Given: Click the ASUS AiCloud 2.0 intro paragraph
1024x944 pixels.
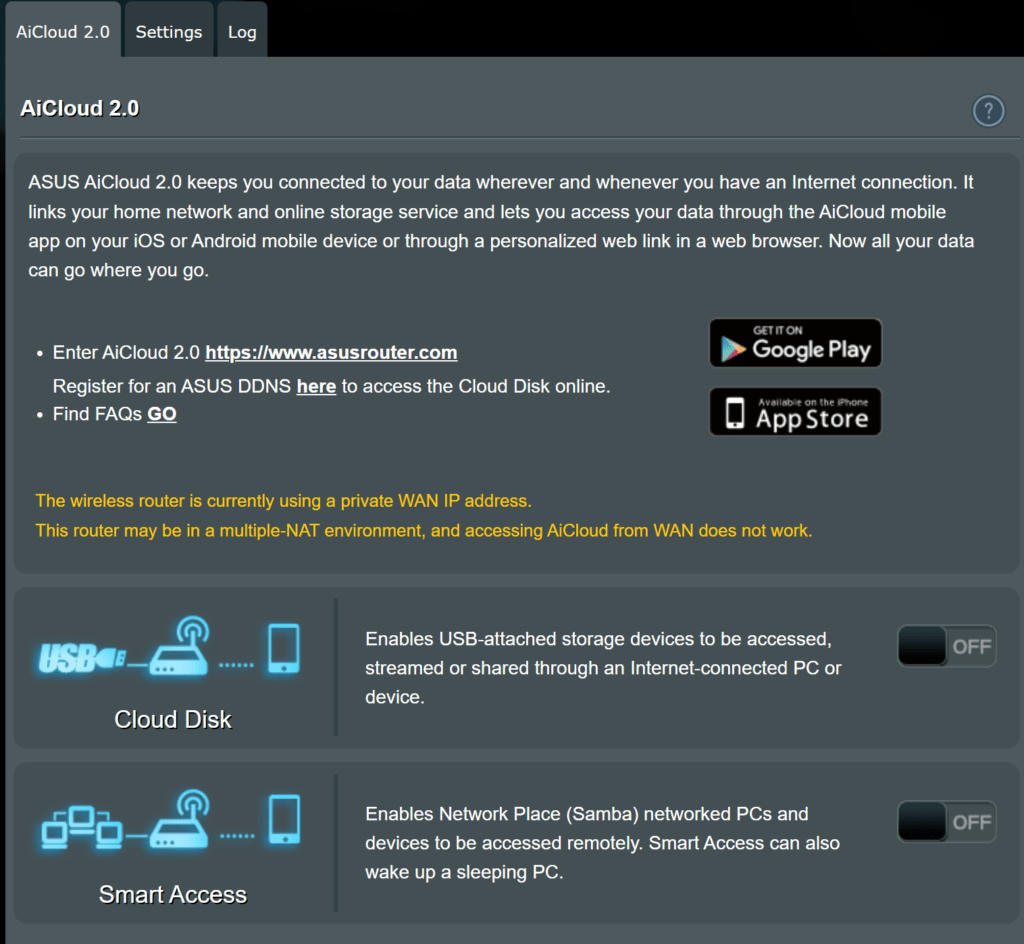Looking at the screenshot, I should click(x=501, y=226).
